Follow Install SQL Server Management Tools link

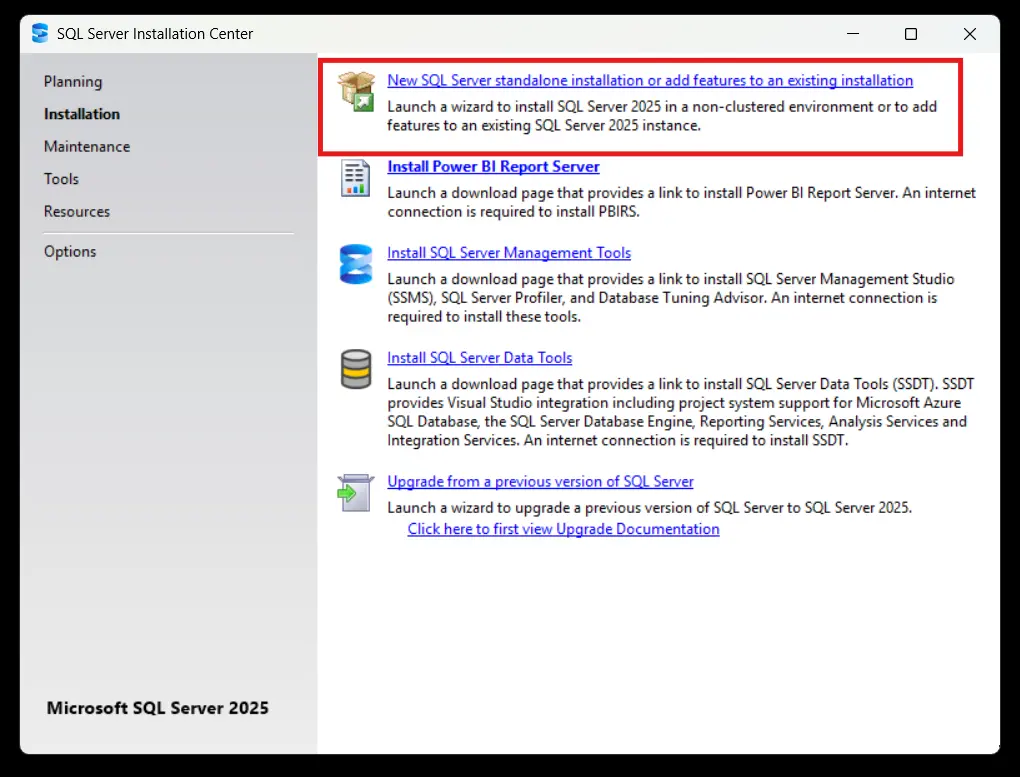[509, 254]
